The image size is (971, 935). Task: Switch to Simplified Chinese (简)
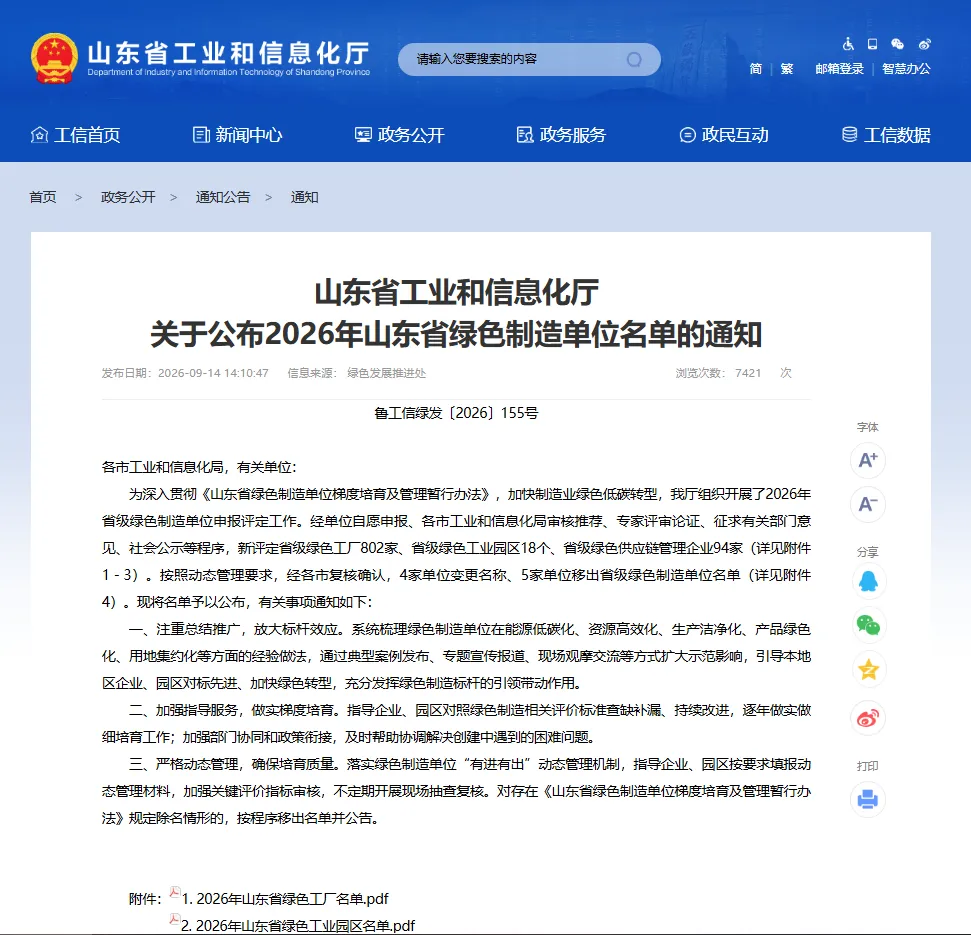[755, 69]
